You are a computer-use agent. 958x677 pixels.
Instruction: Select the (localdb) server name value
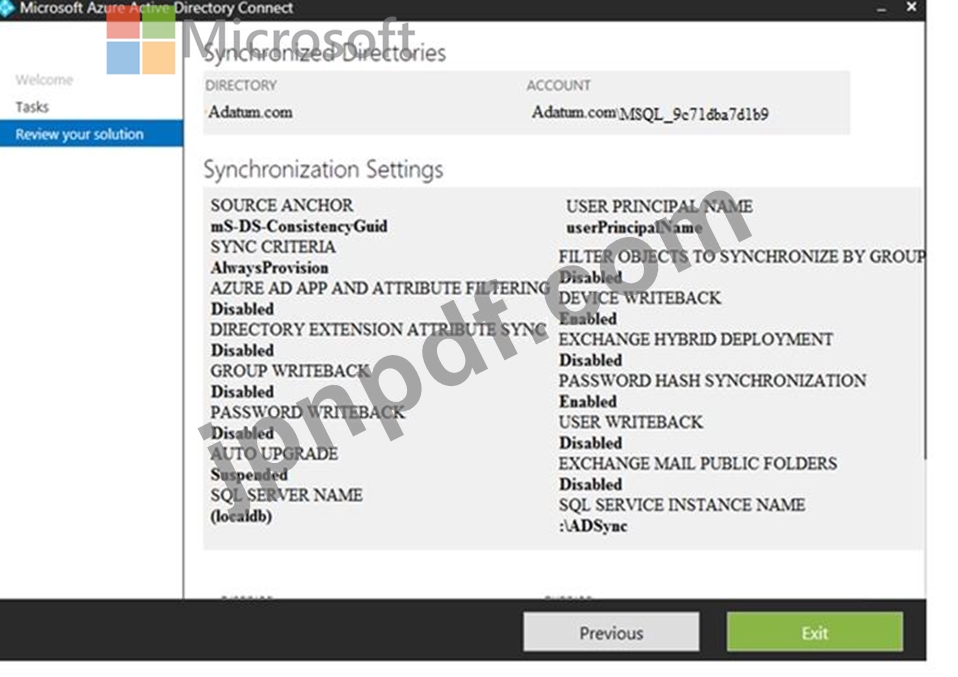coord(241,516)
